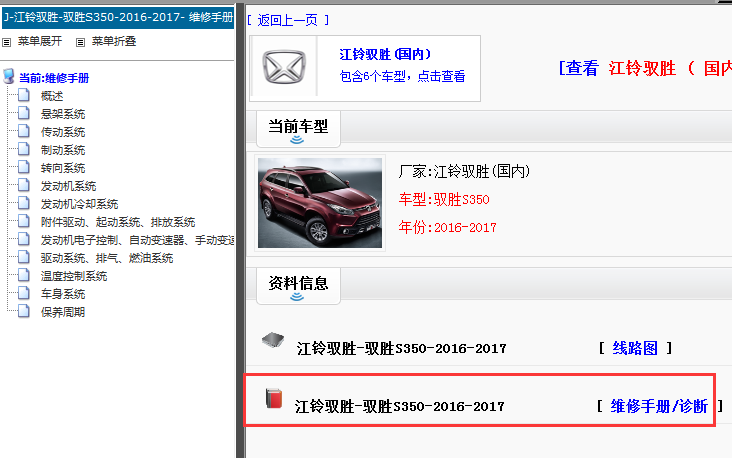Click the page icon next to 温度控制系统

click(24, 275)
